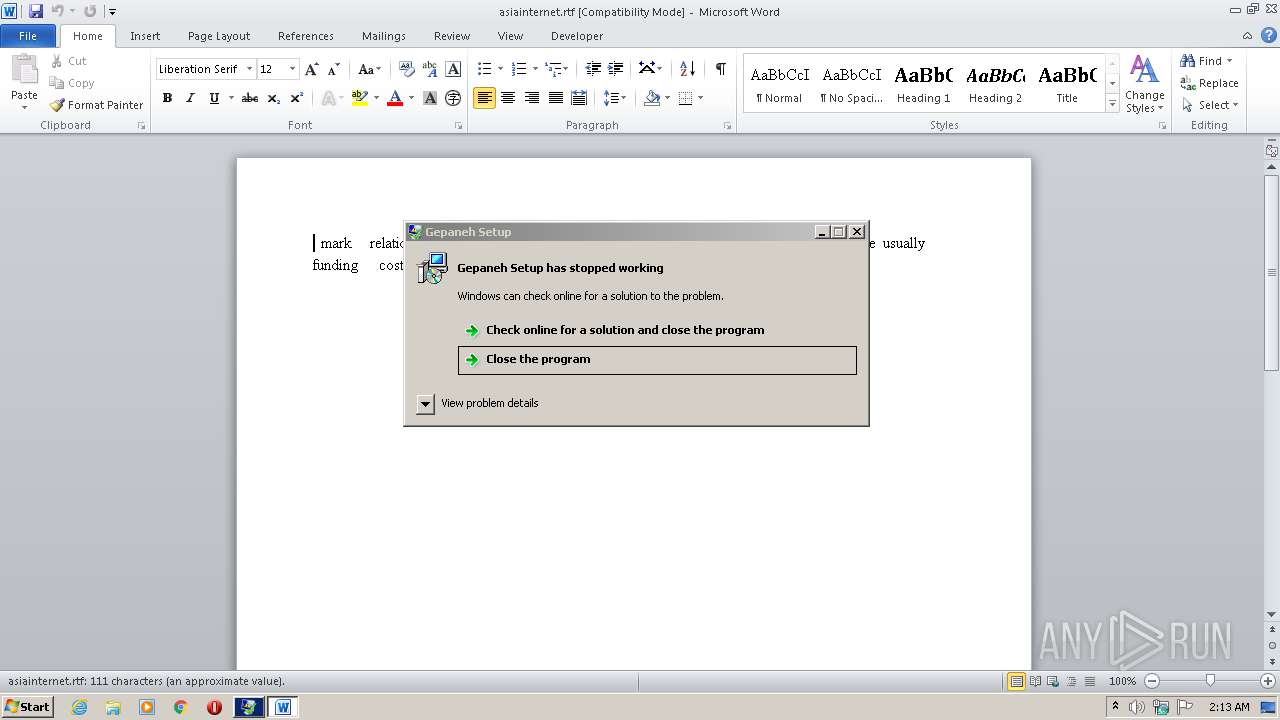This screenshot has height=720, width=1280.
Task: Open Text Highlight Color dropdown arrow
Action: click(376, 98)
